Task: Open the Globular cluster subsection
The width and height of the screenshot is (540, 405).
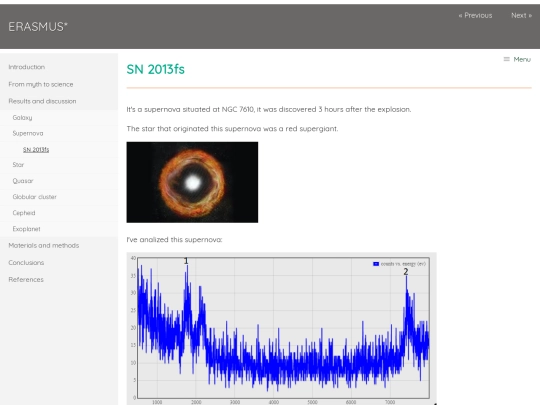Action: (34, 197)
